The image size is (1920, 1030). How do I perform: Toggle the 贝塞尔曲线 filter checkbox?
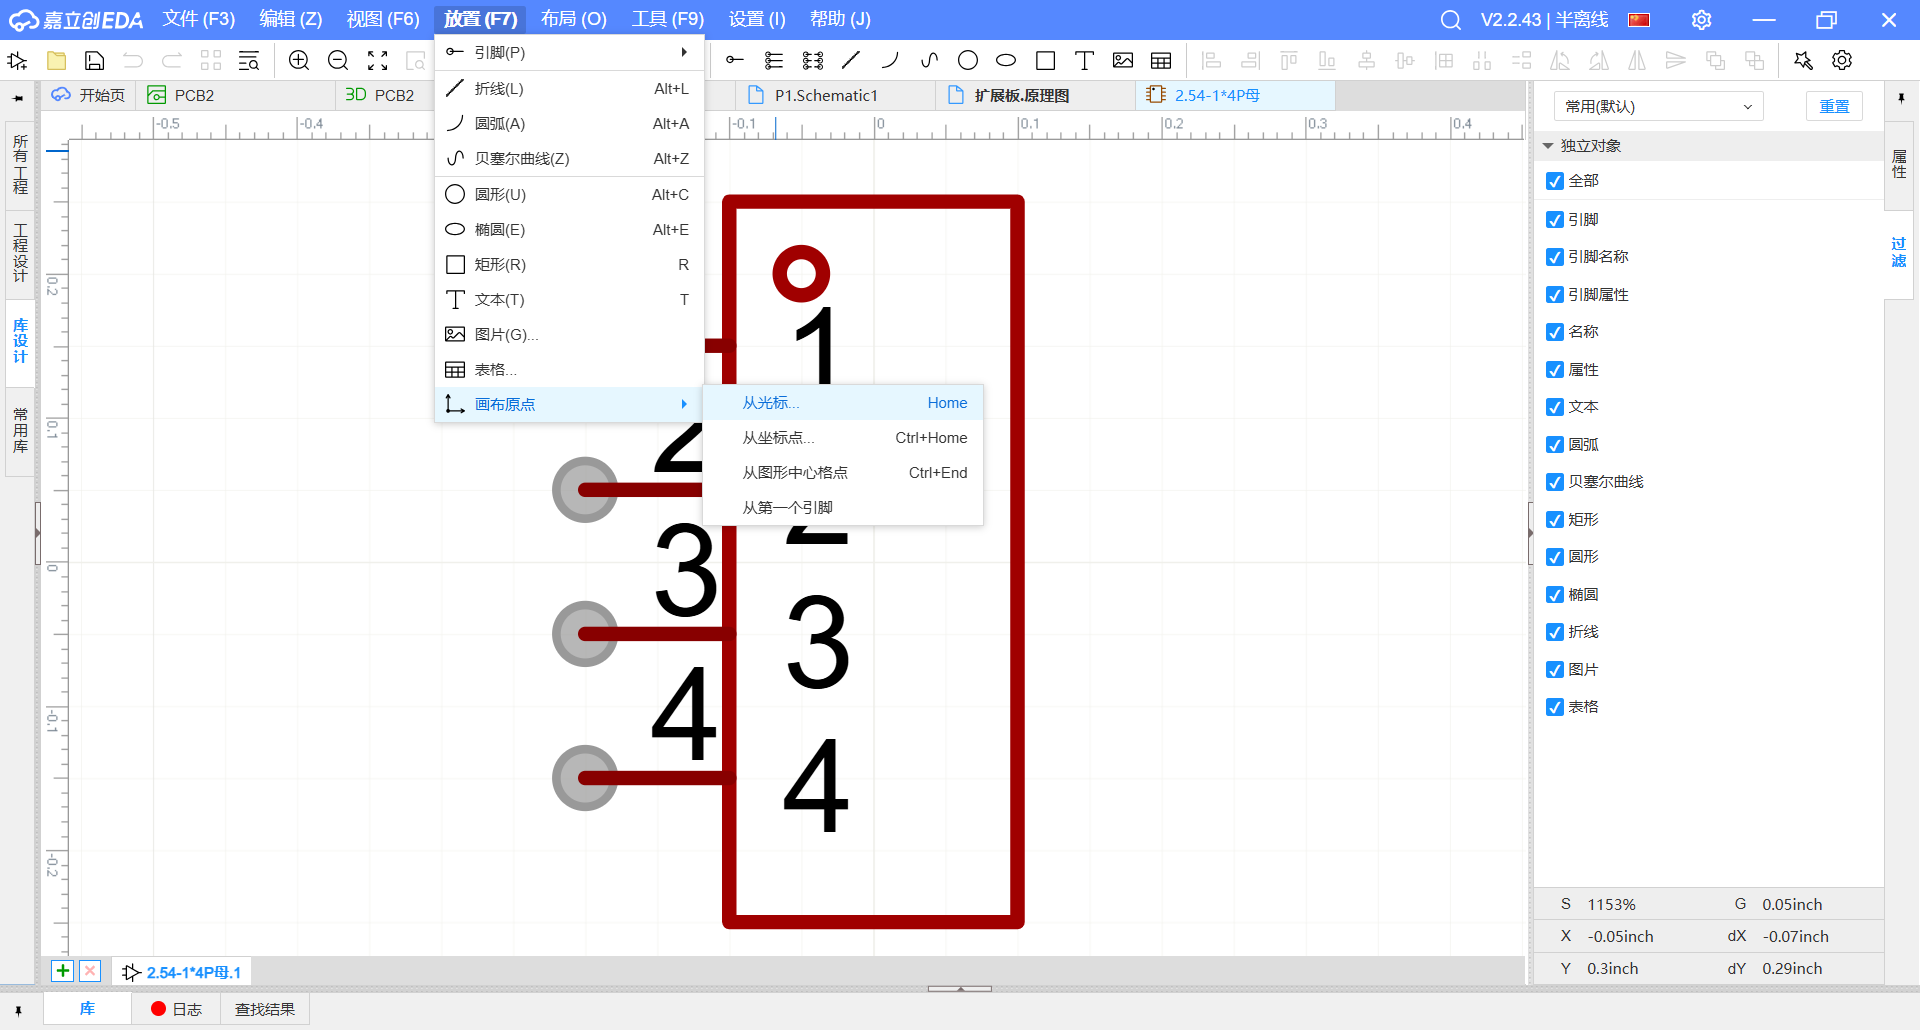coord(1555,482)
